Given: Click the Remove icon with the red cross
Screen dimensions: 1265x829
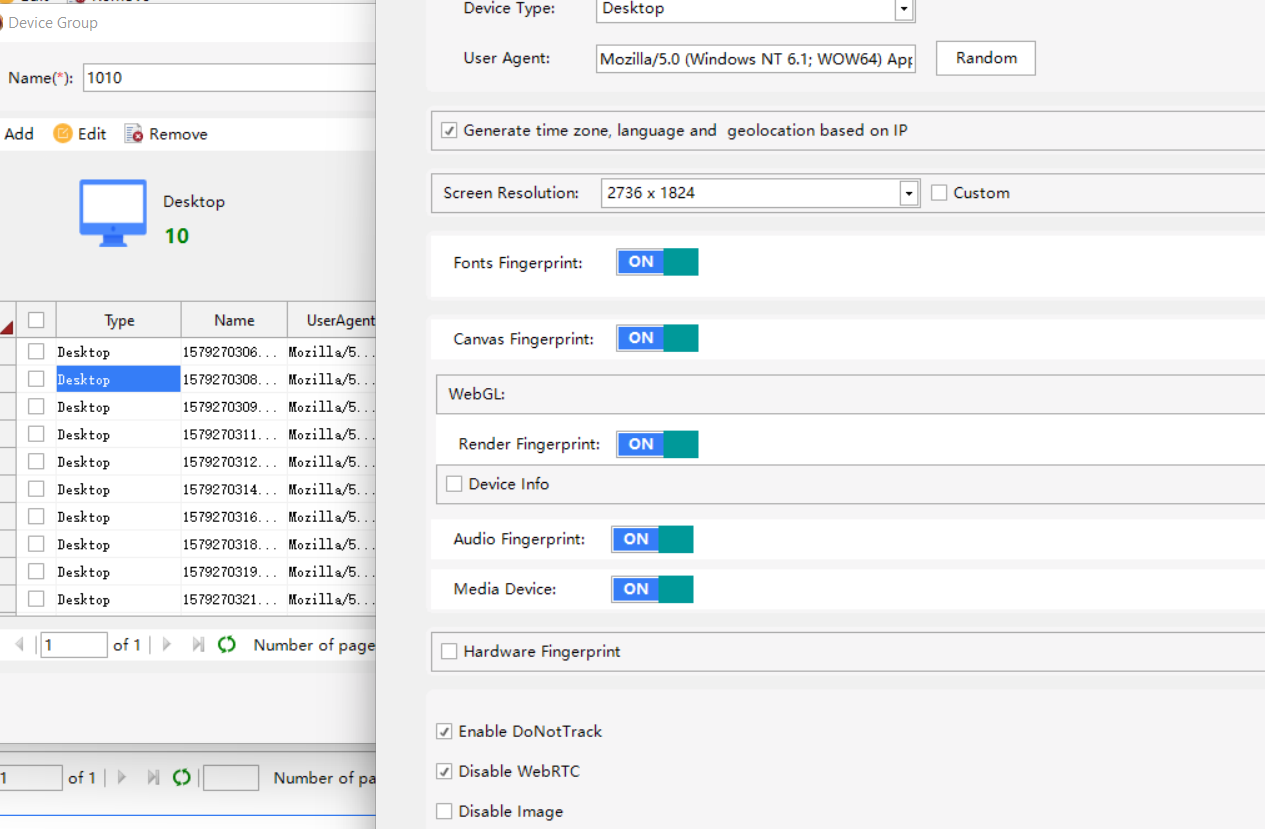Looking at the screenshot, I should click(x=134, y=134).
